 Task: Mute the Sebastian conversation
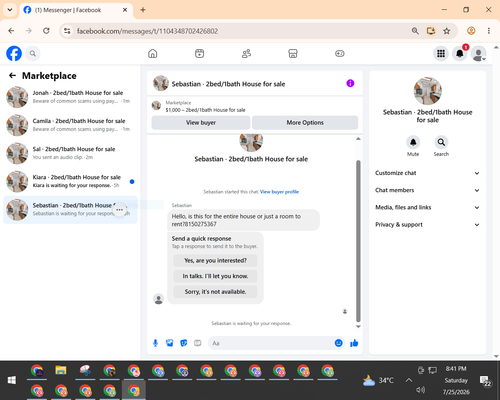coord(413,142)
